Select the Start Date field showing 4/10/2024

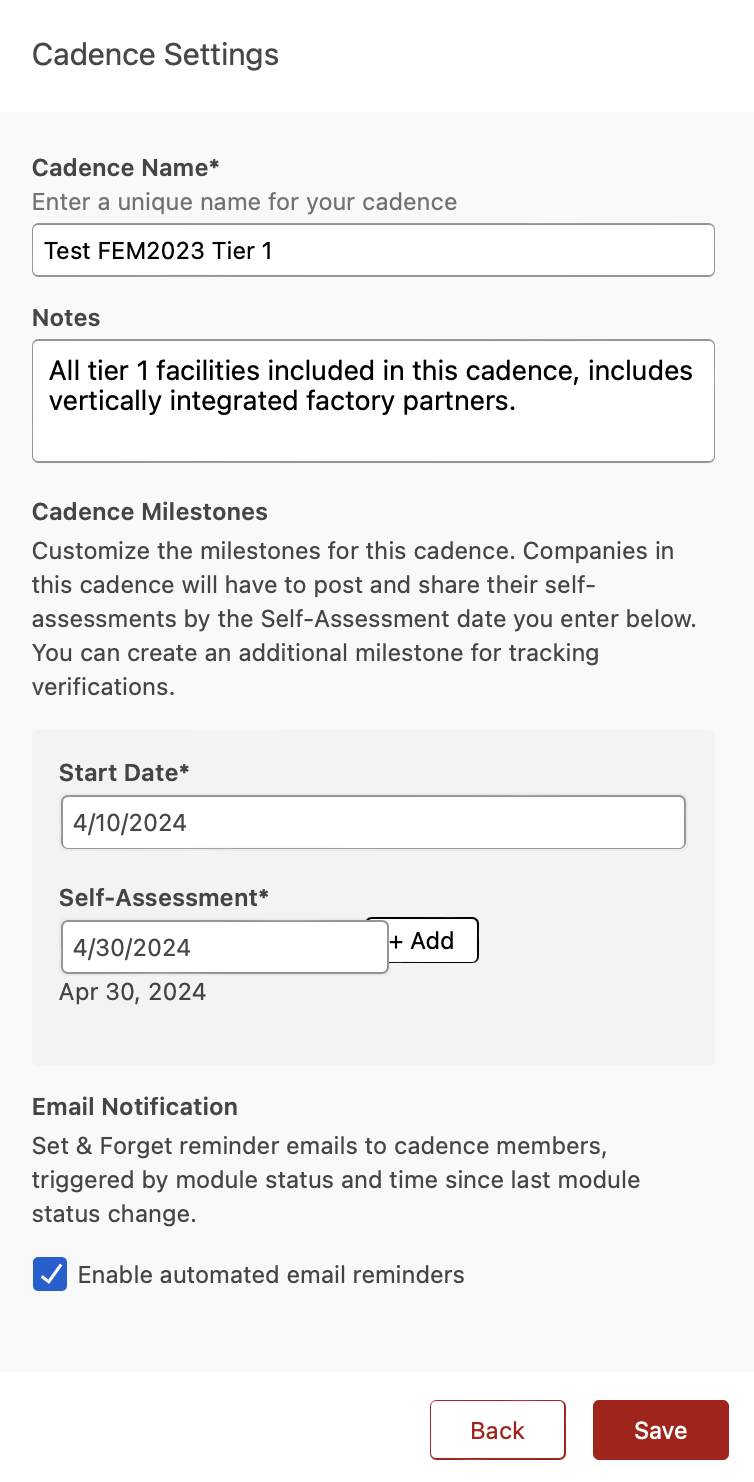[373, 822]
